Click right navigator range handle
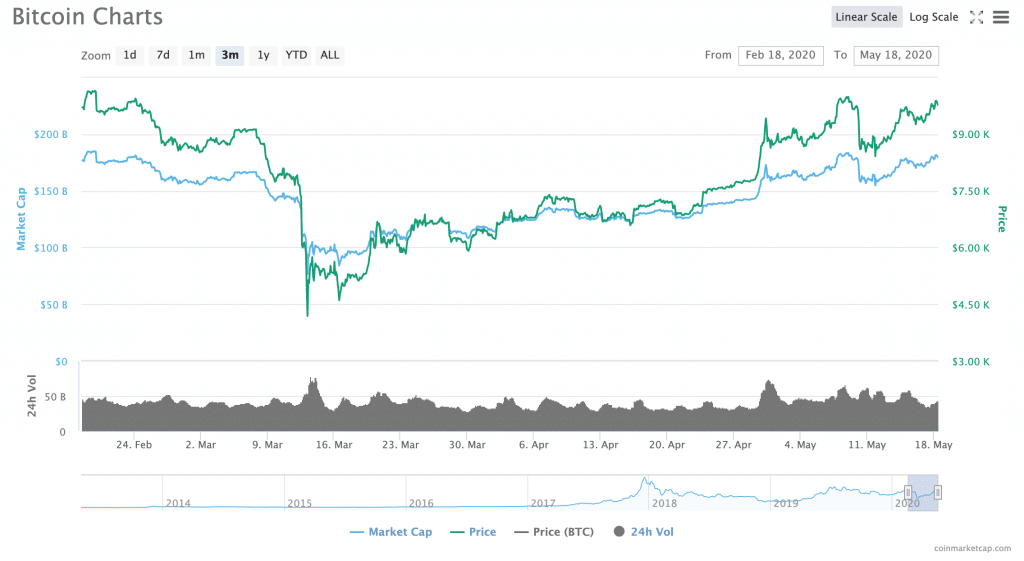 (x=938, y=492)
